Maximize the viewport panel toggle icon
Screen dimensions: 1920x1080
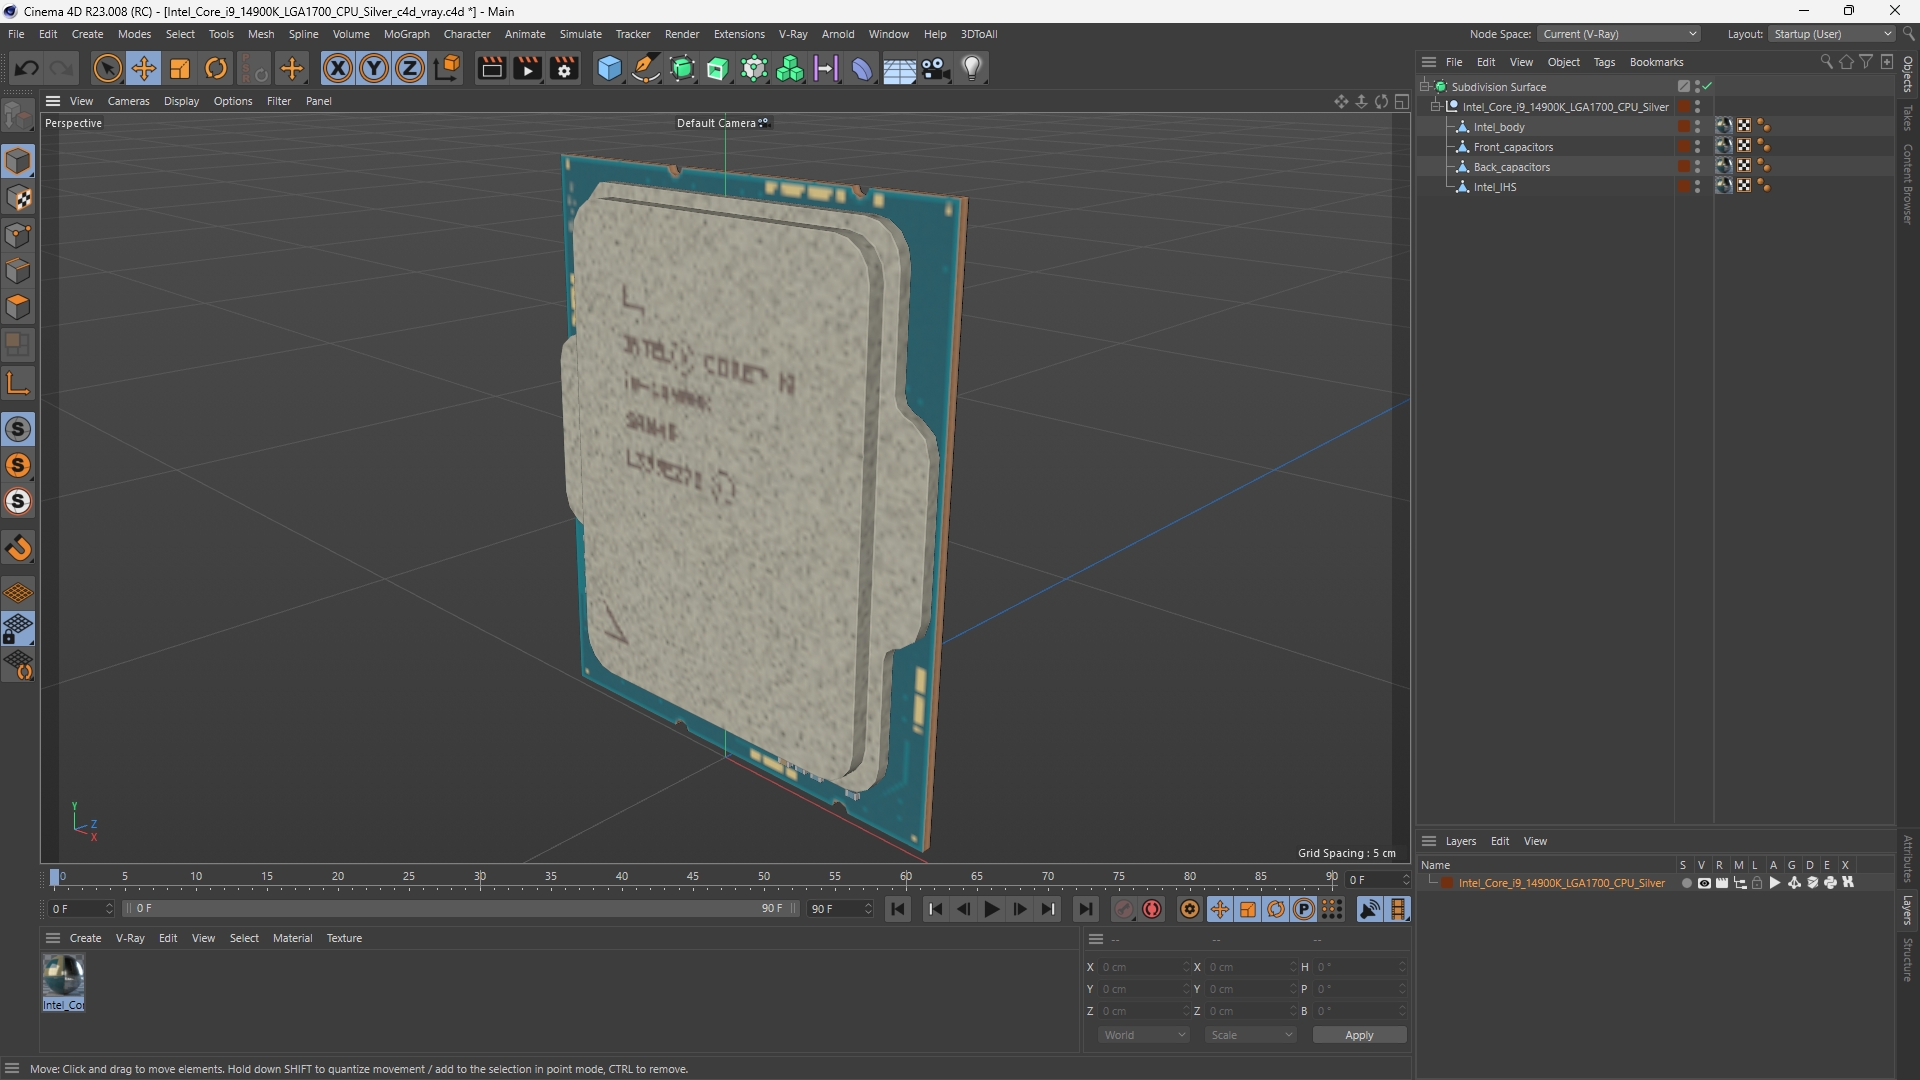(1402, 101)
